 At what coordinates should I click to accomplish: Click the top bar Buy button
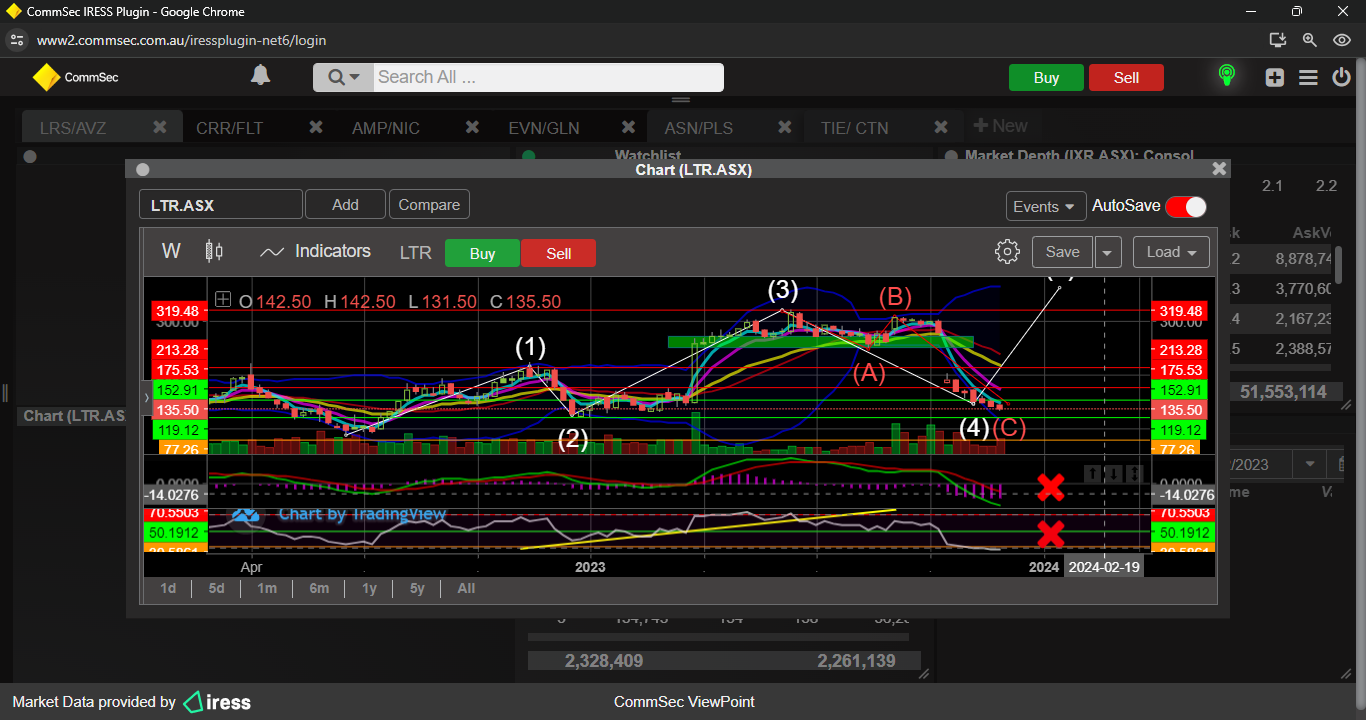click(1046, 78)
